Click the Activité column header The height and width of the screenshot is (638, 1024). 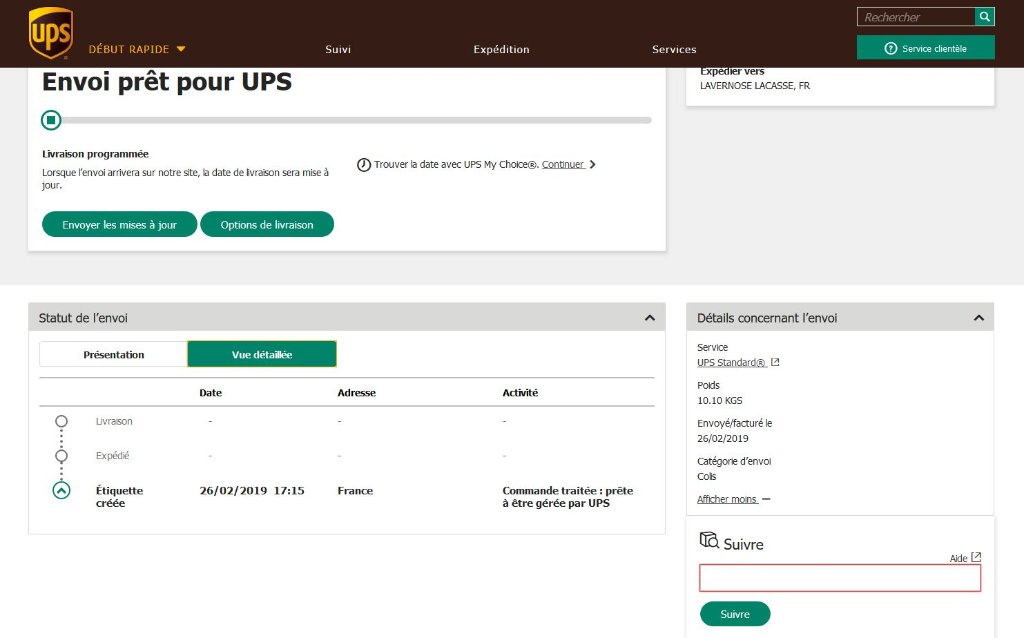pyautogui.click(x=520, y=392)
